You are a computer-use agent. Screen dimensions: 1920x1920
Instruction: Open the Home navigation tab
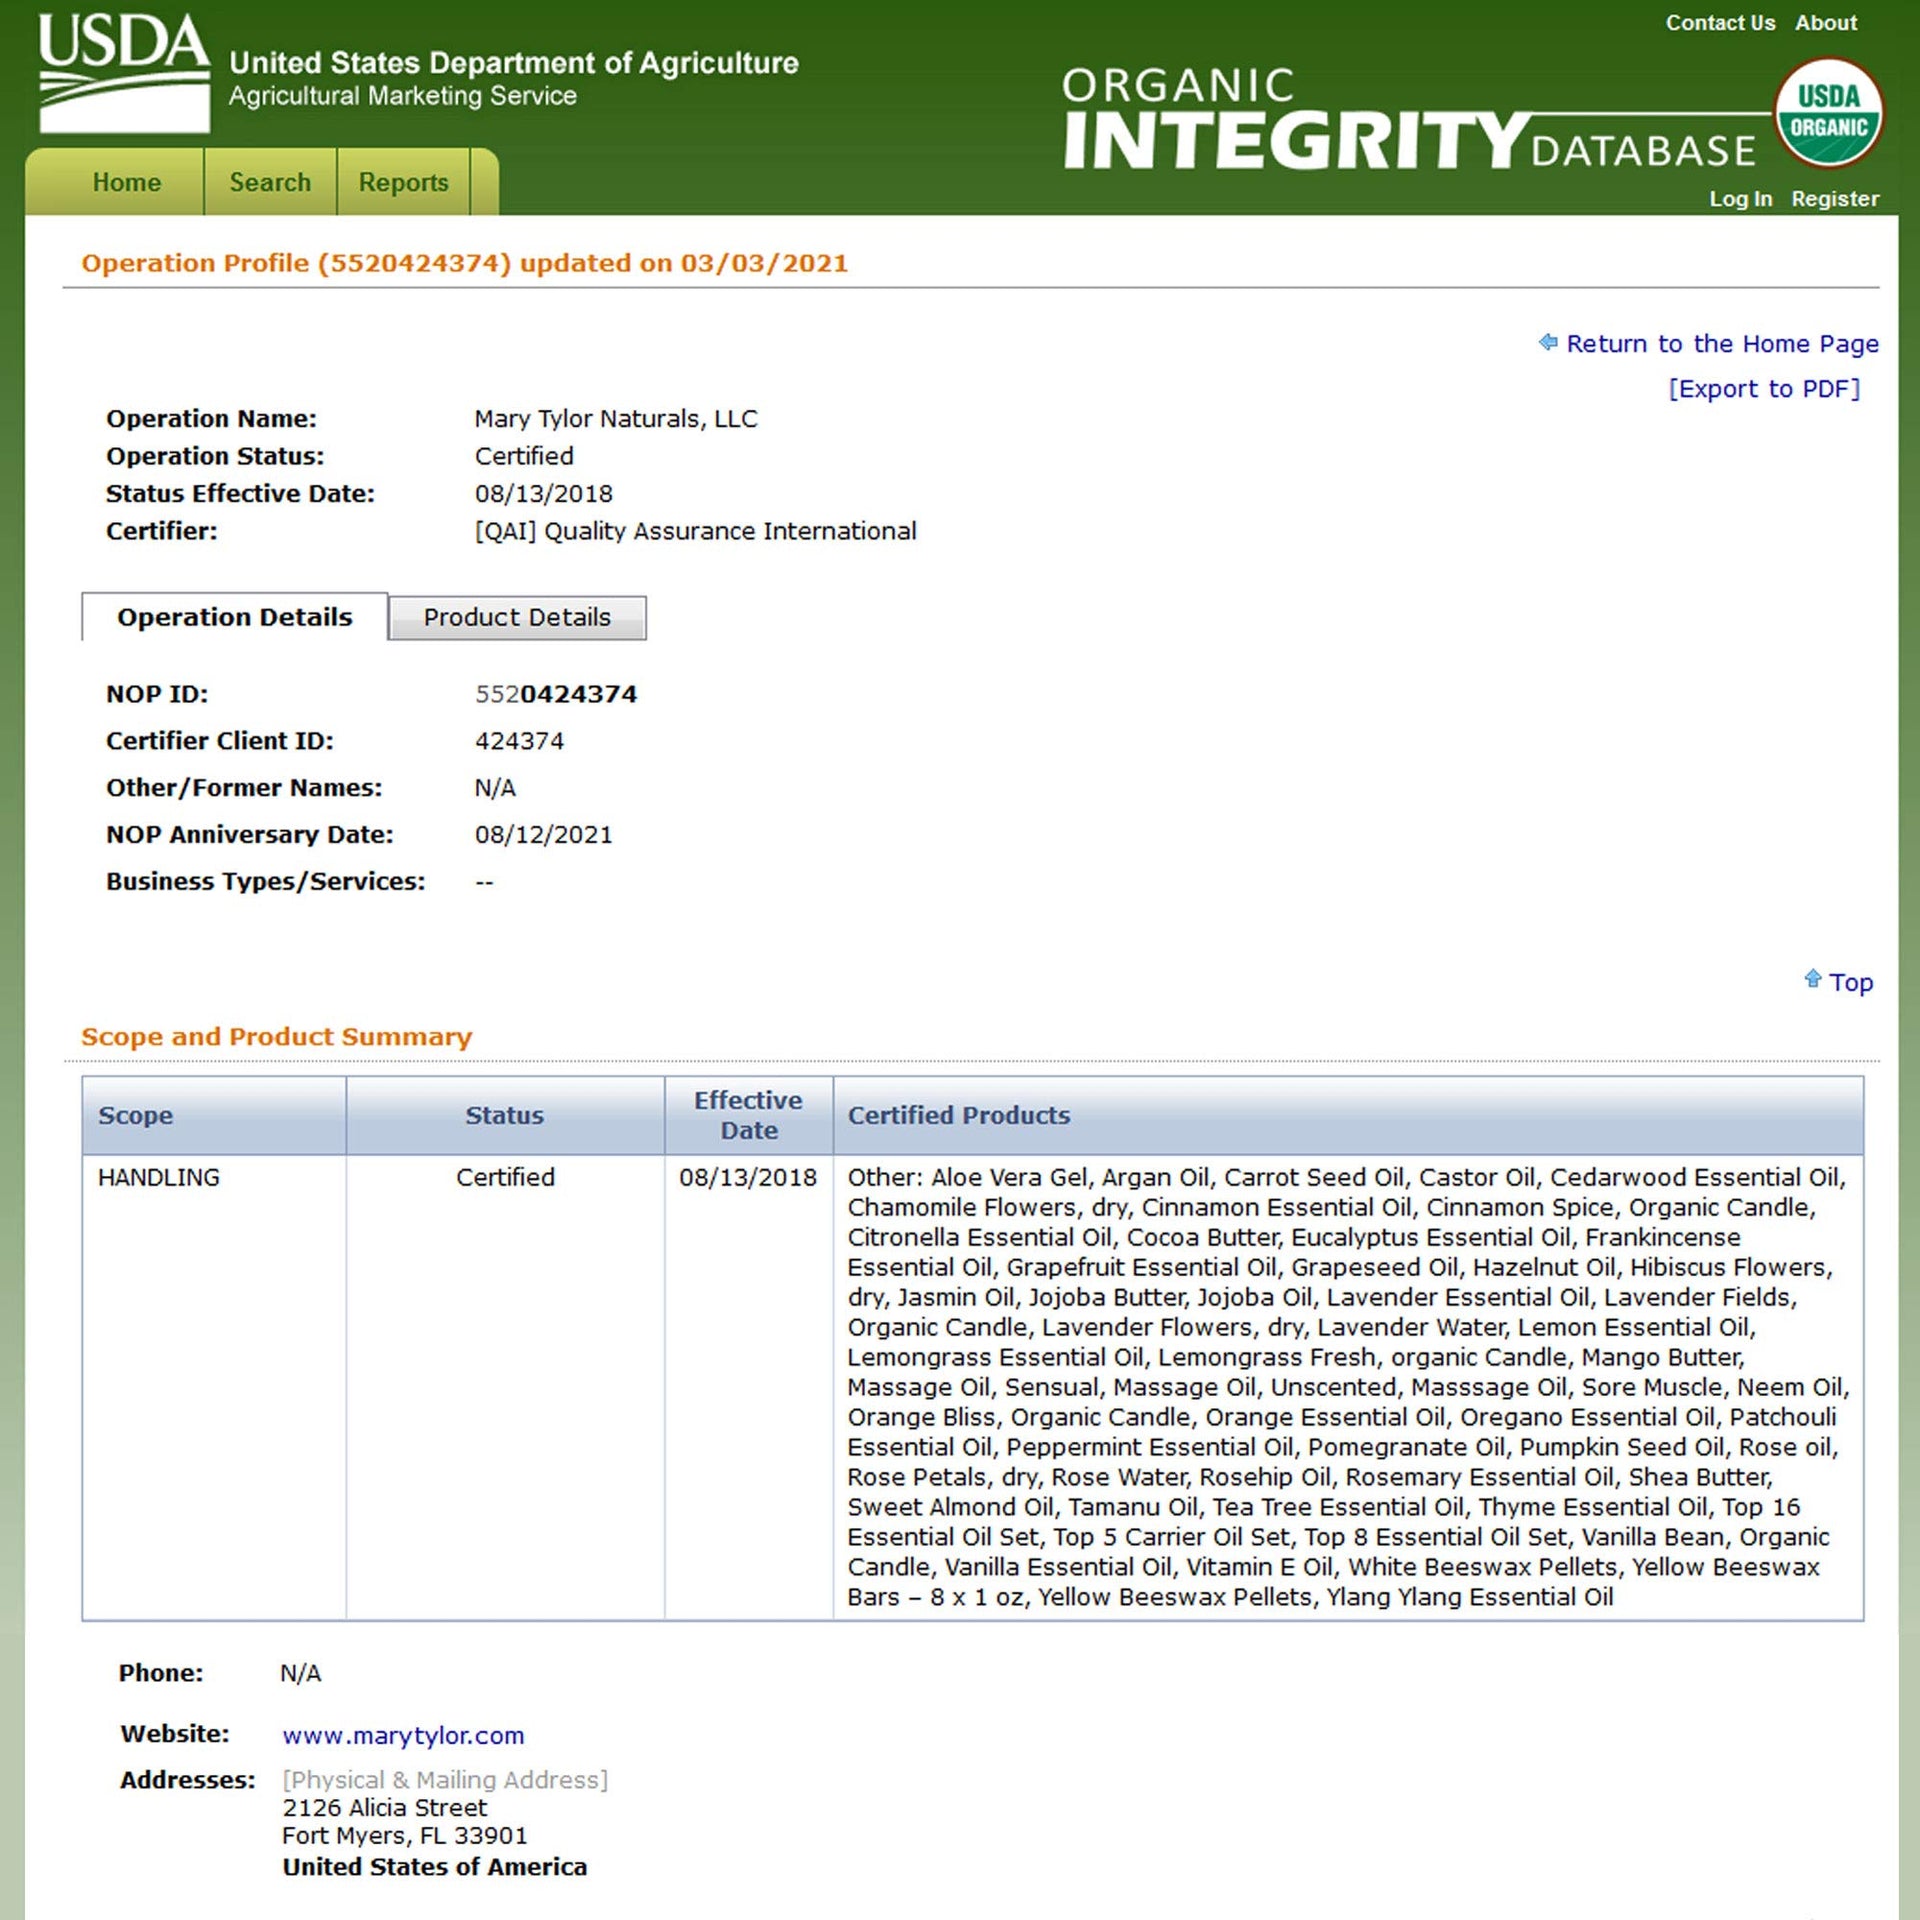126,182
